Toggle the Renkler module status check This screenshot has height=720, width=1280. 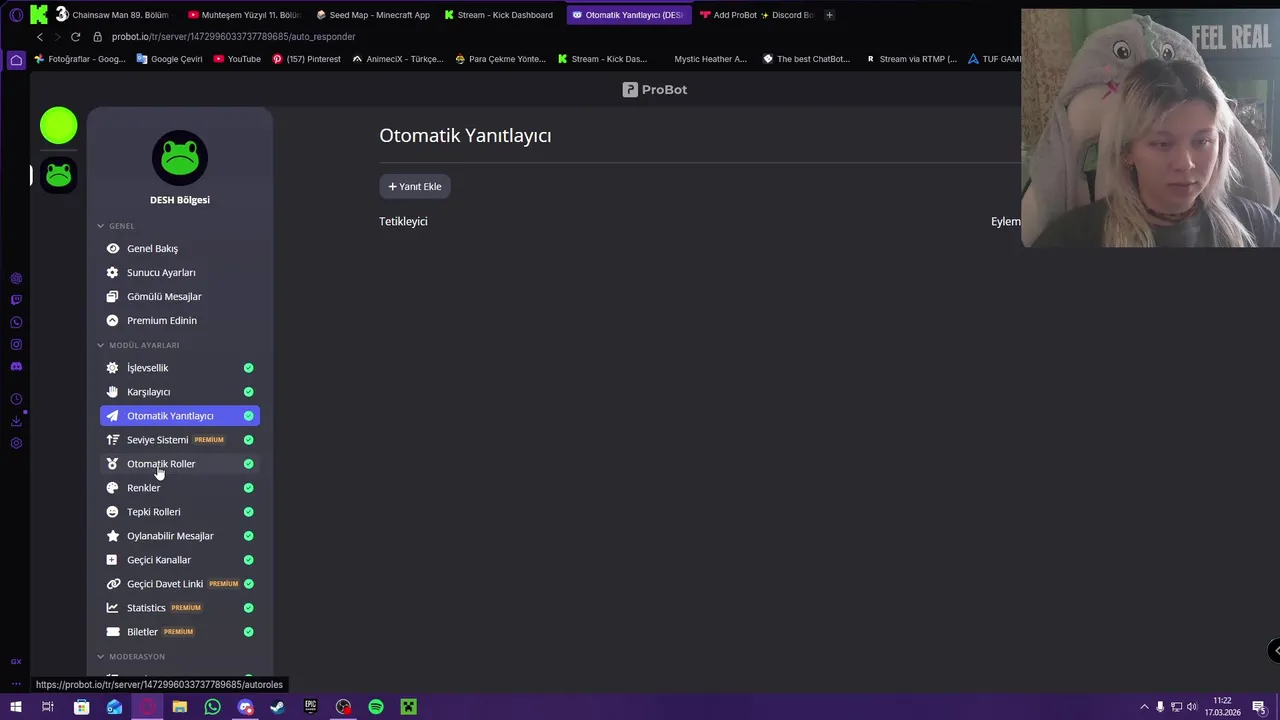[248, 488]
